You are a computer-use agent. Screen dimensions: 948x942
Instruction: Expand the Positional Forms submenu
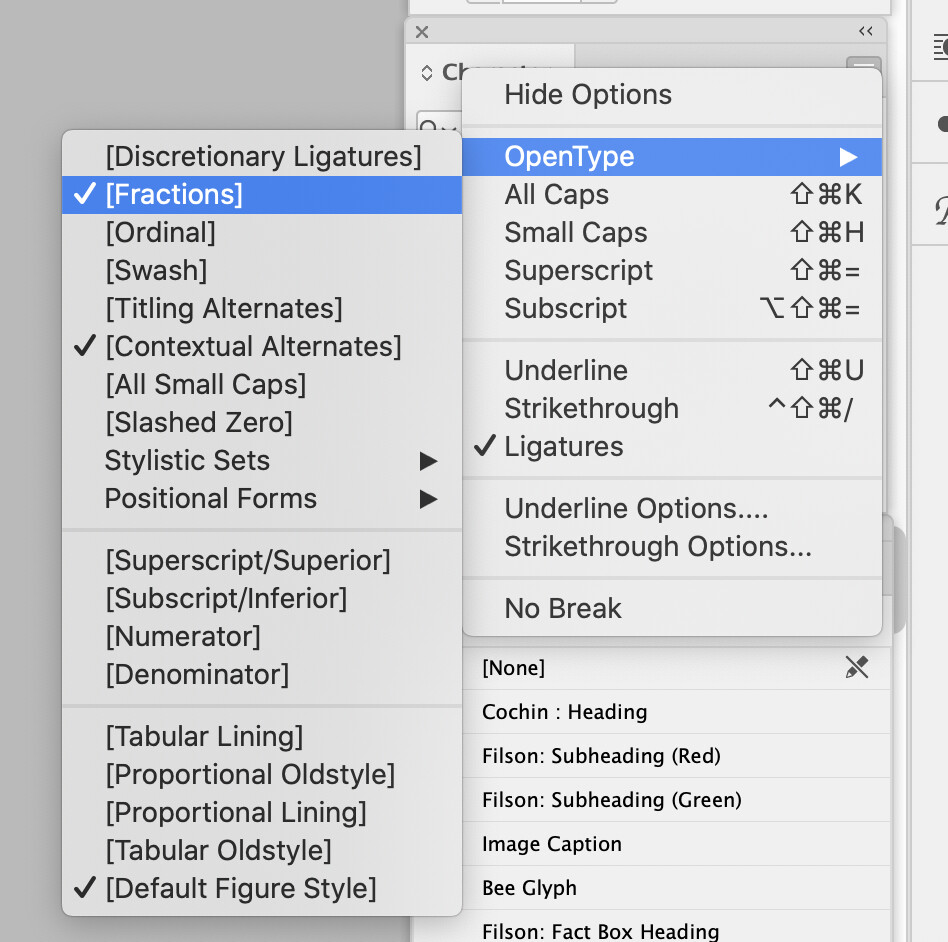[210, 498]
